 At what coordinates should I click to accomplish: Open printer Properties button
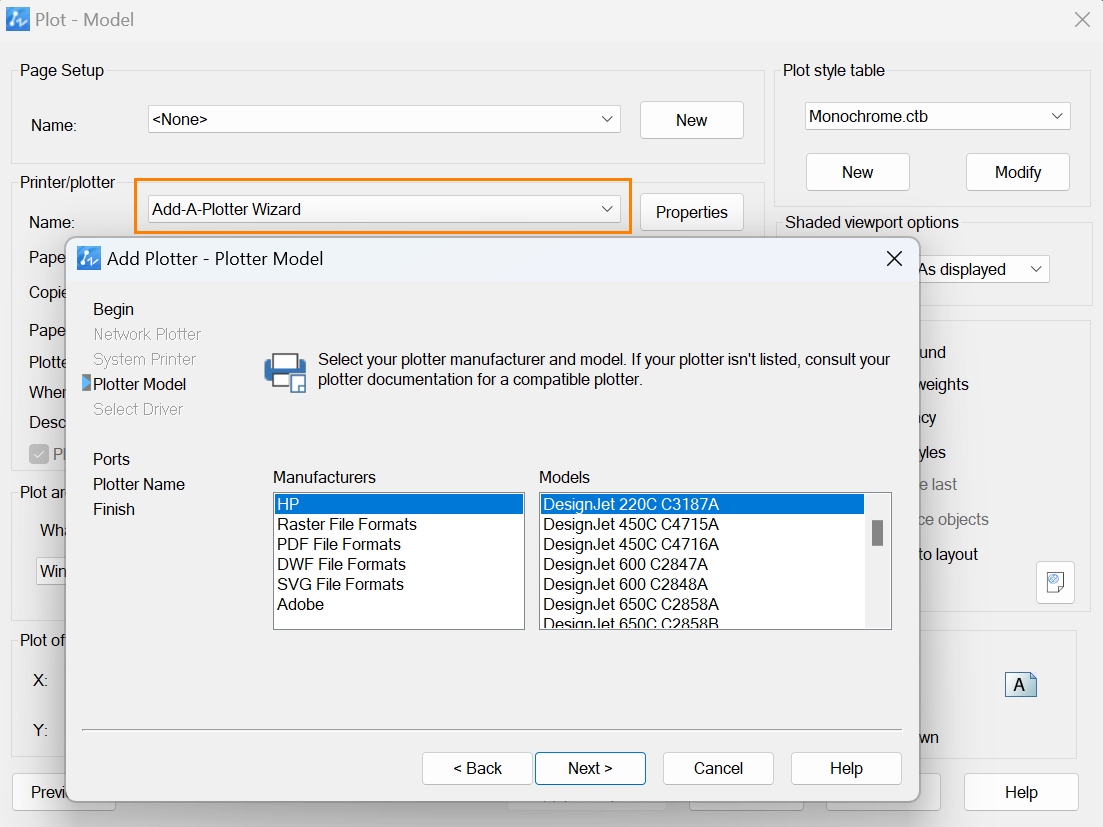click(691, 212)
